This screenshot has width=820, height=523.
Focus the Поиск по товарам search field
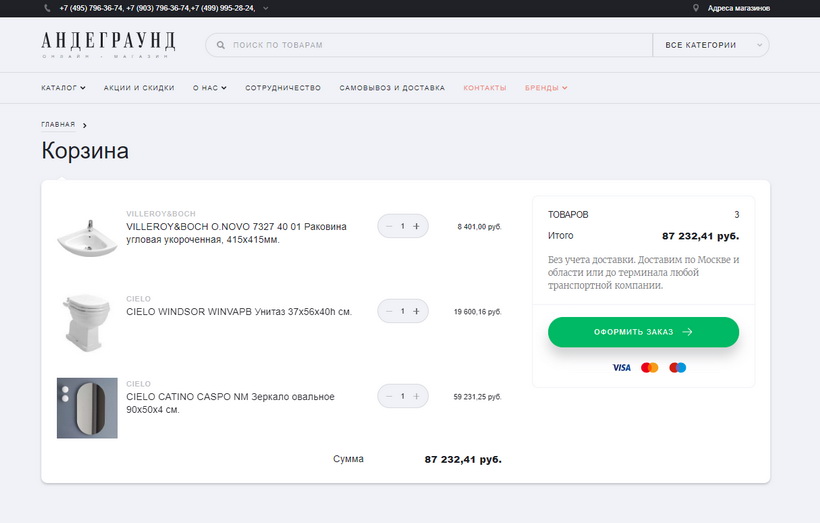point(429,45)
